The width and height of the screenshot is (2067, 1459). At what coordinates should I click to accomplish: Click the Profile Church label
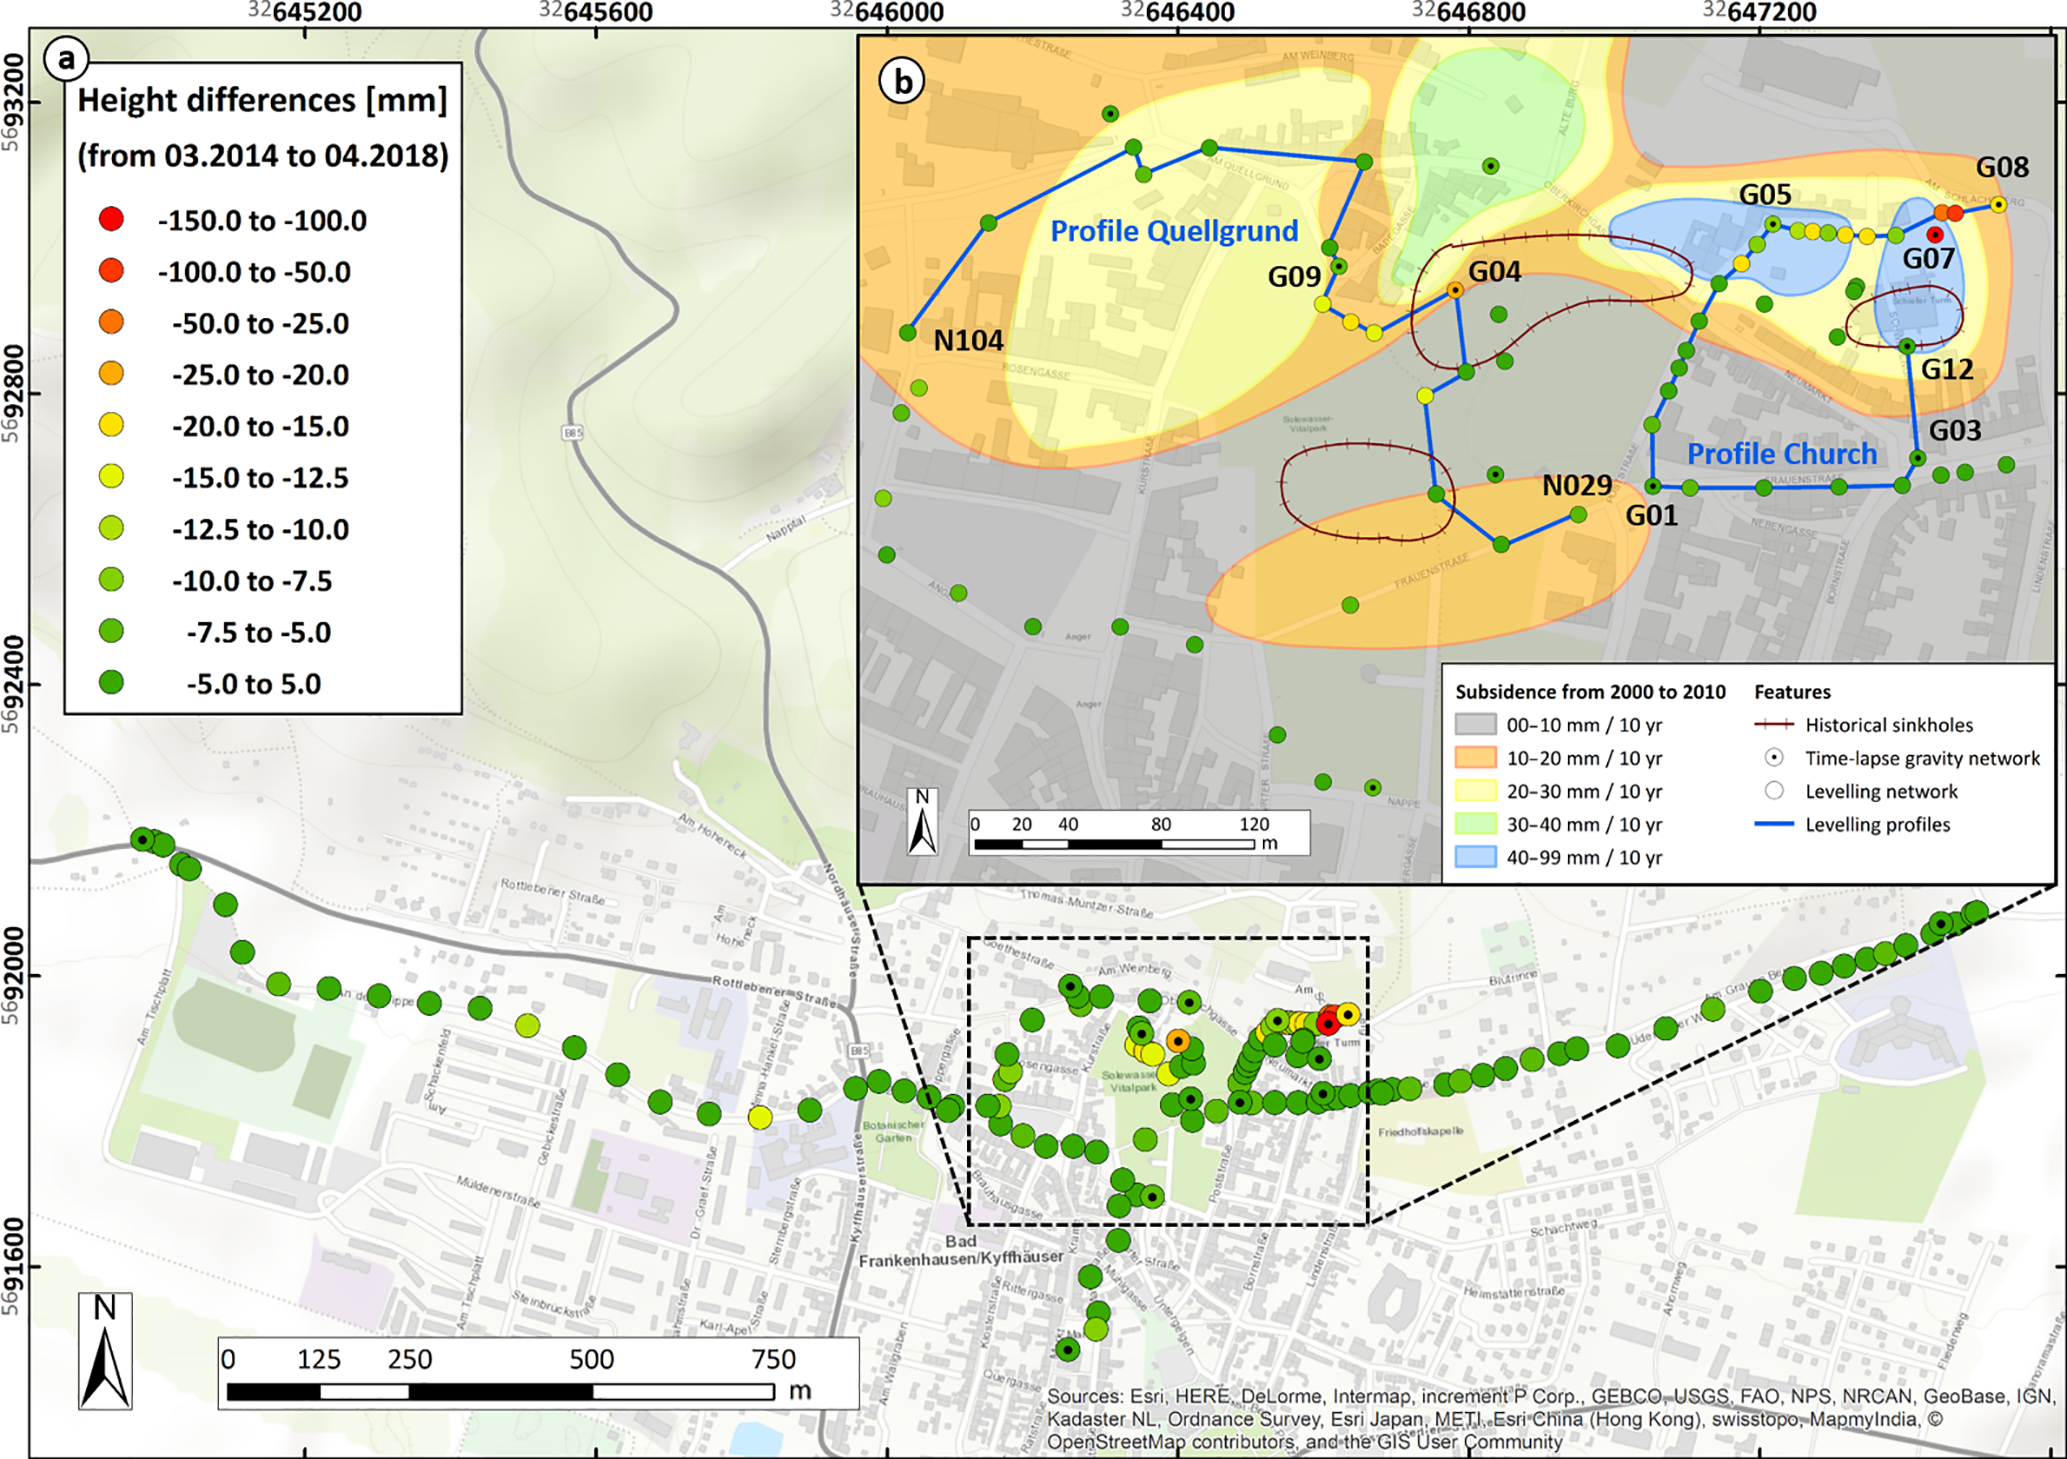(1781, 454)
